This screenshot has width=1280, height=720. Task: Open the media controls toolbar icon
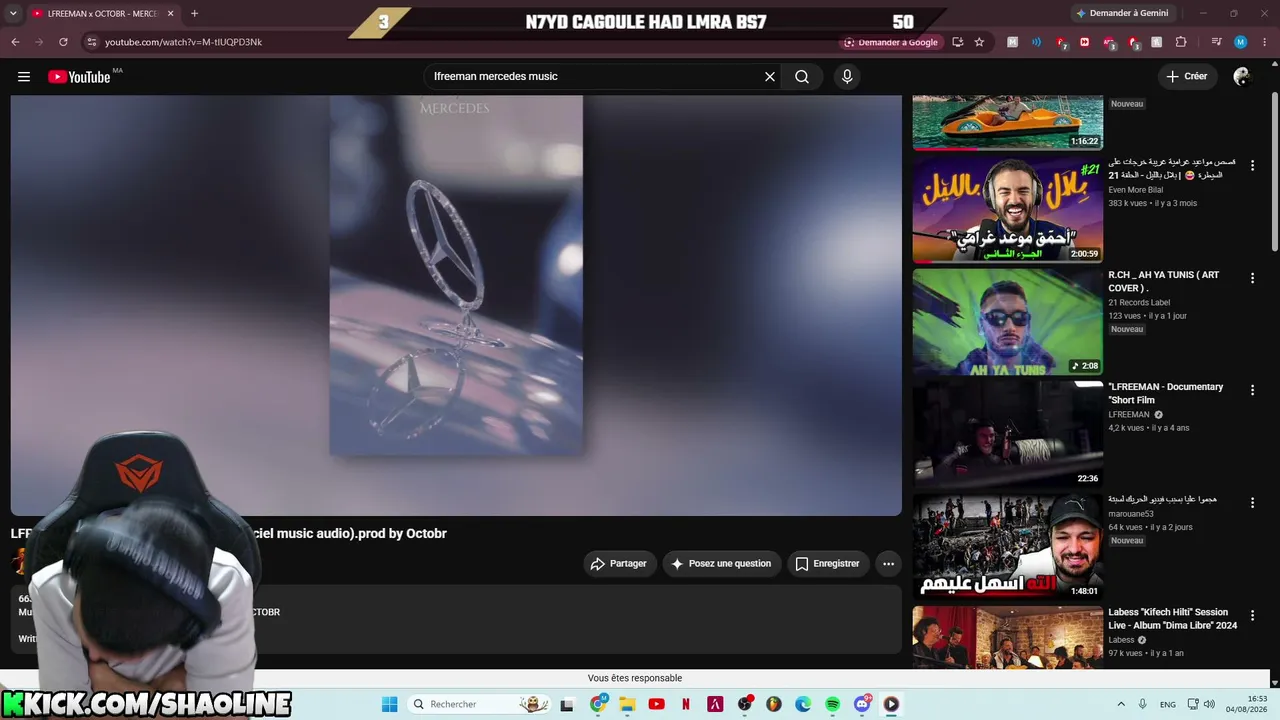[x=1216, y=42]
